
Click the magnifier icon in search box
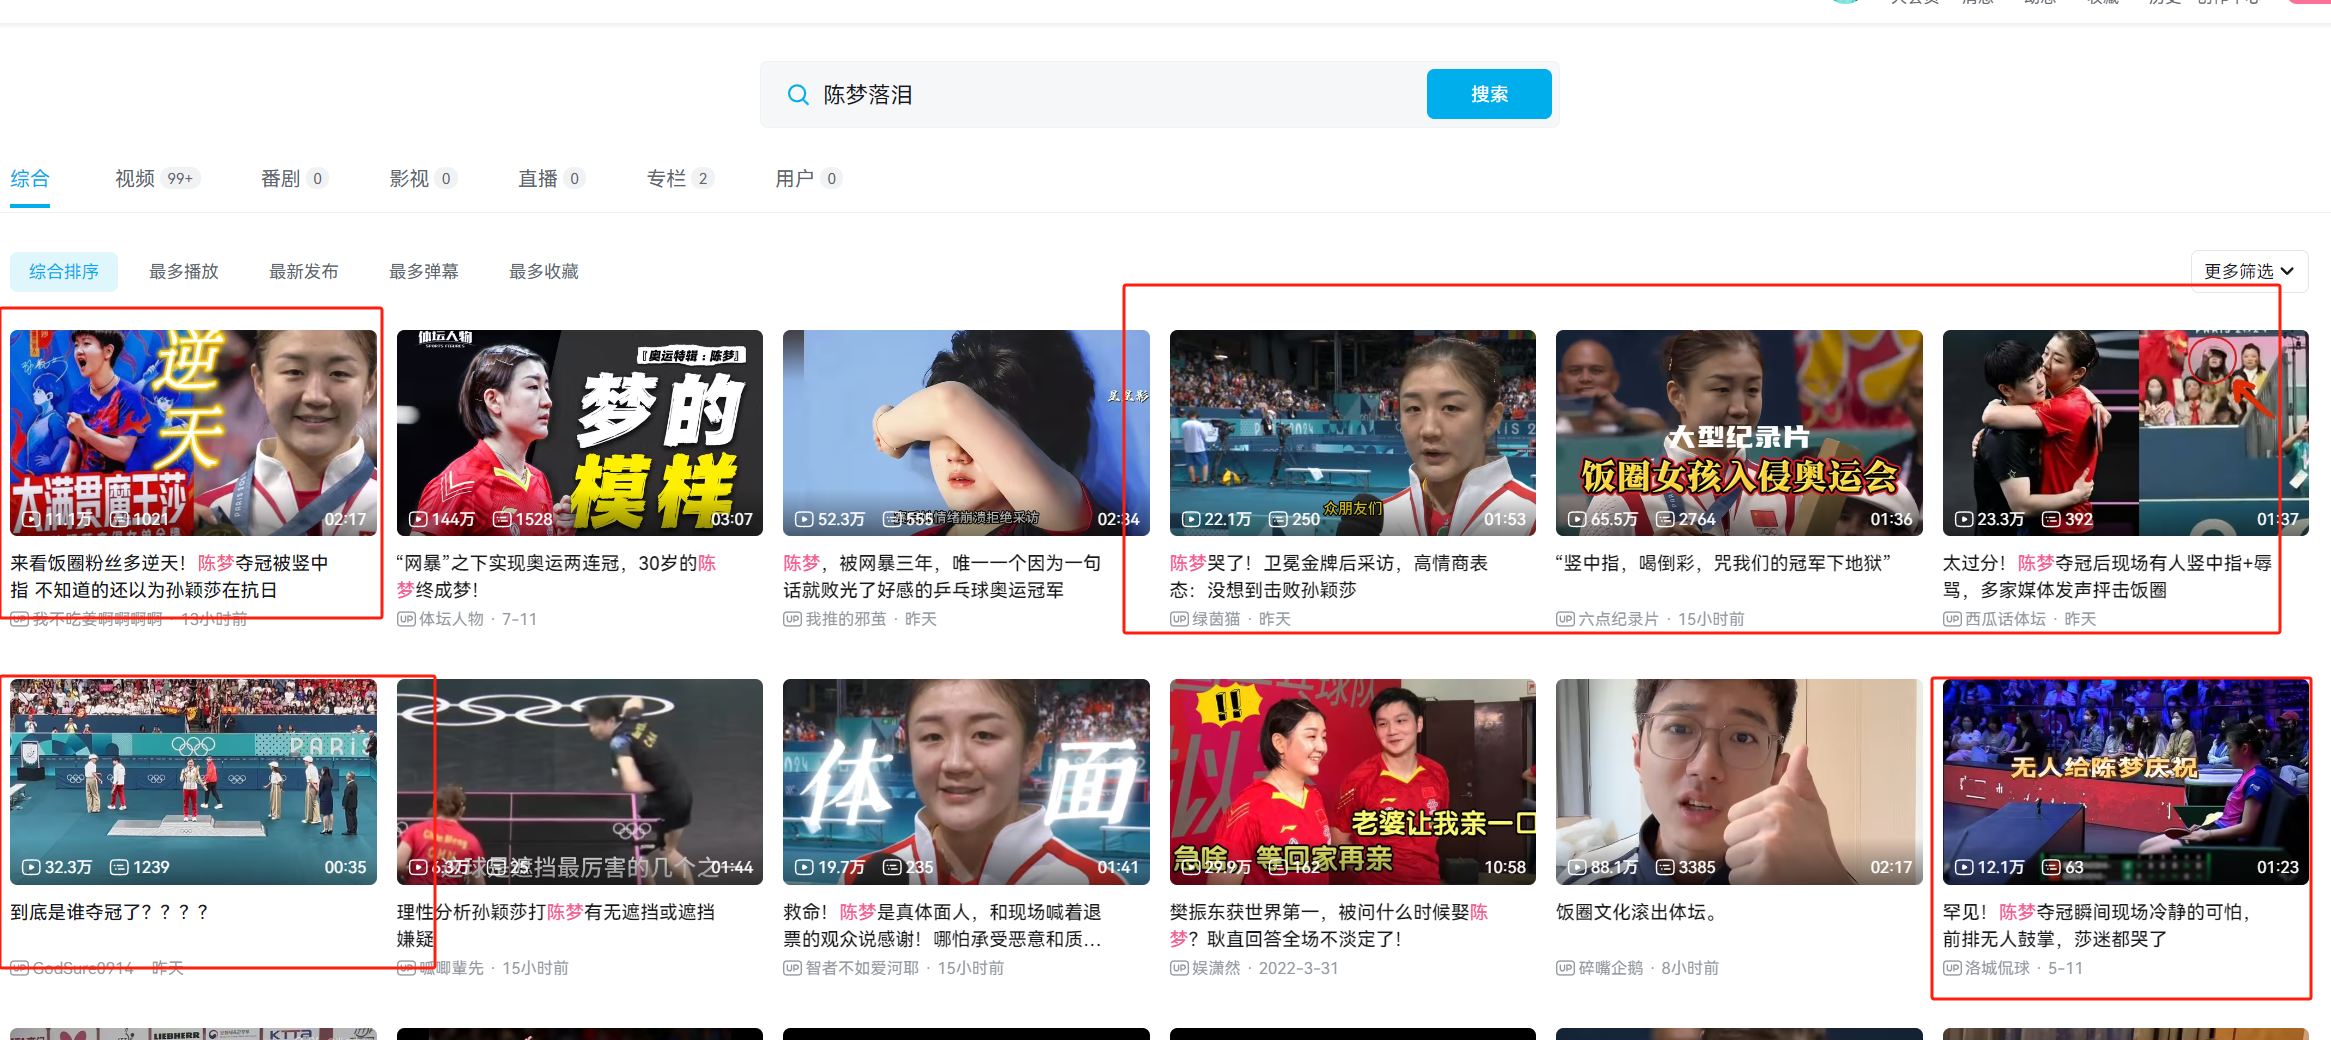point(798,95)
